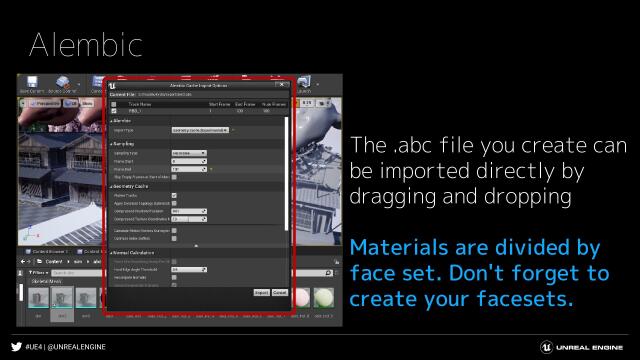Click the camera speed icon in viewport
The image size is (640, 360).
[x=322, y=104]
